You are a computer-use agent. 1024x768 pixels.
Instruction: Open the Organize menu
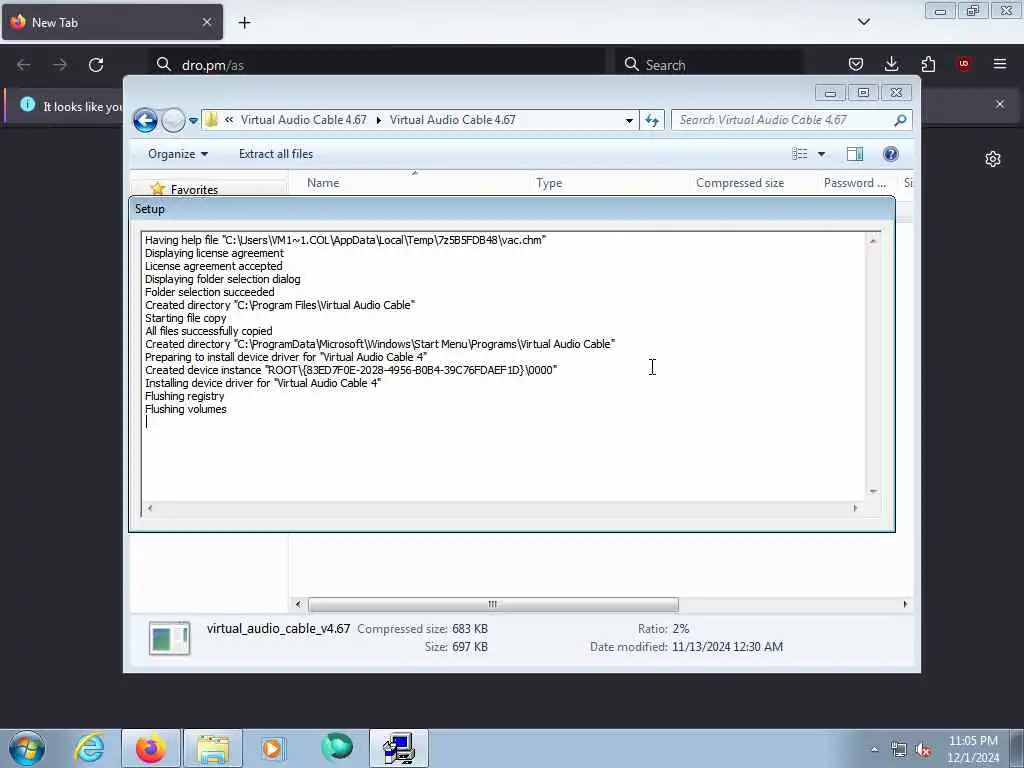tap(178, 154)
